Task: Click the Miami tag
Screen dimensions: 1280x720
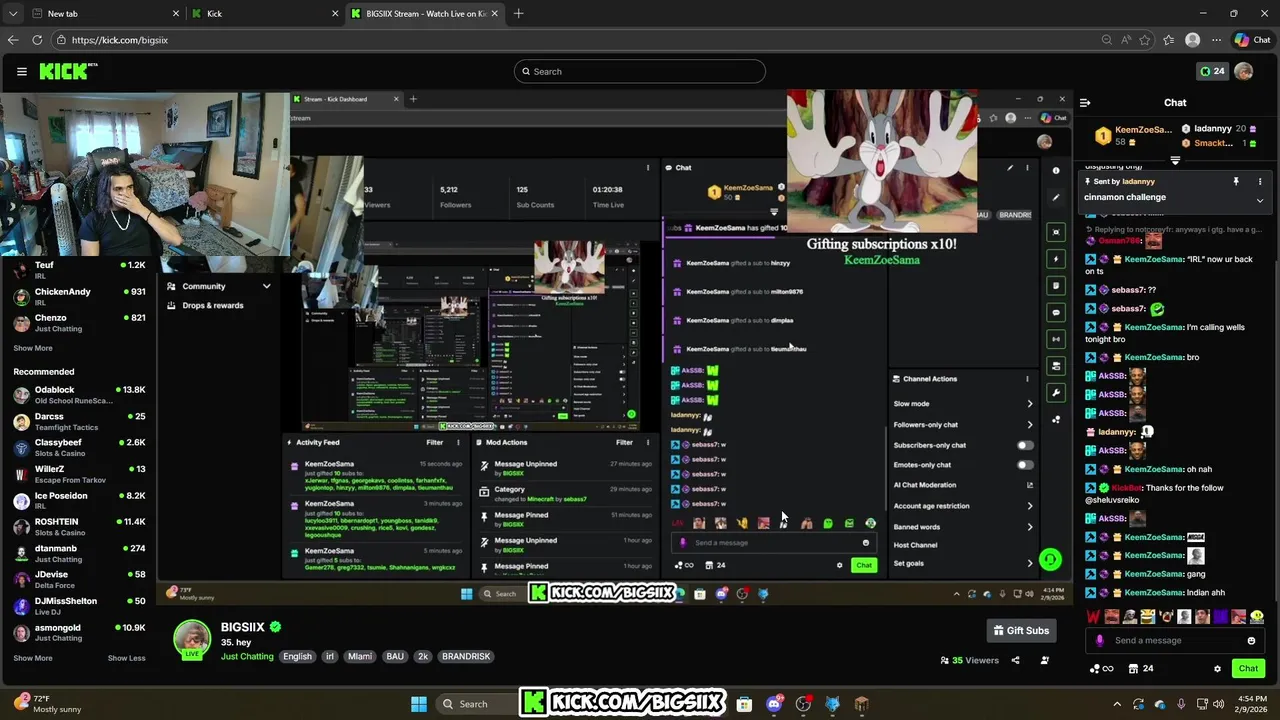Action: 360,656
